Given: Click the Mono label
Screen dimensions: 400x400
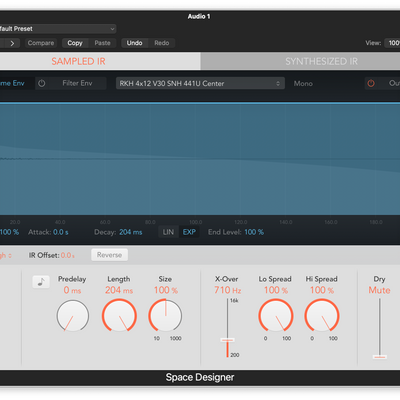Looking at the screenshot, I should pos(303,84).
